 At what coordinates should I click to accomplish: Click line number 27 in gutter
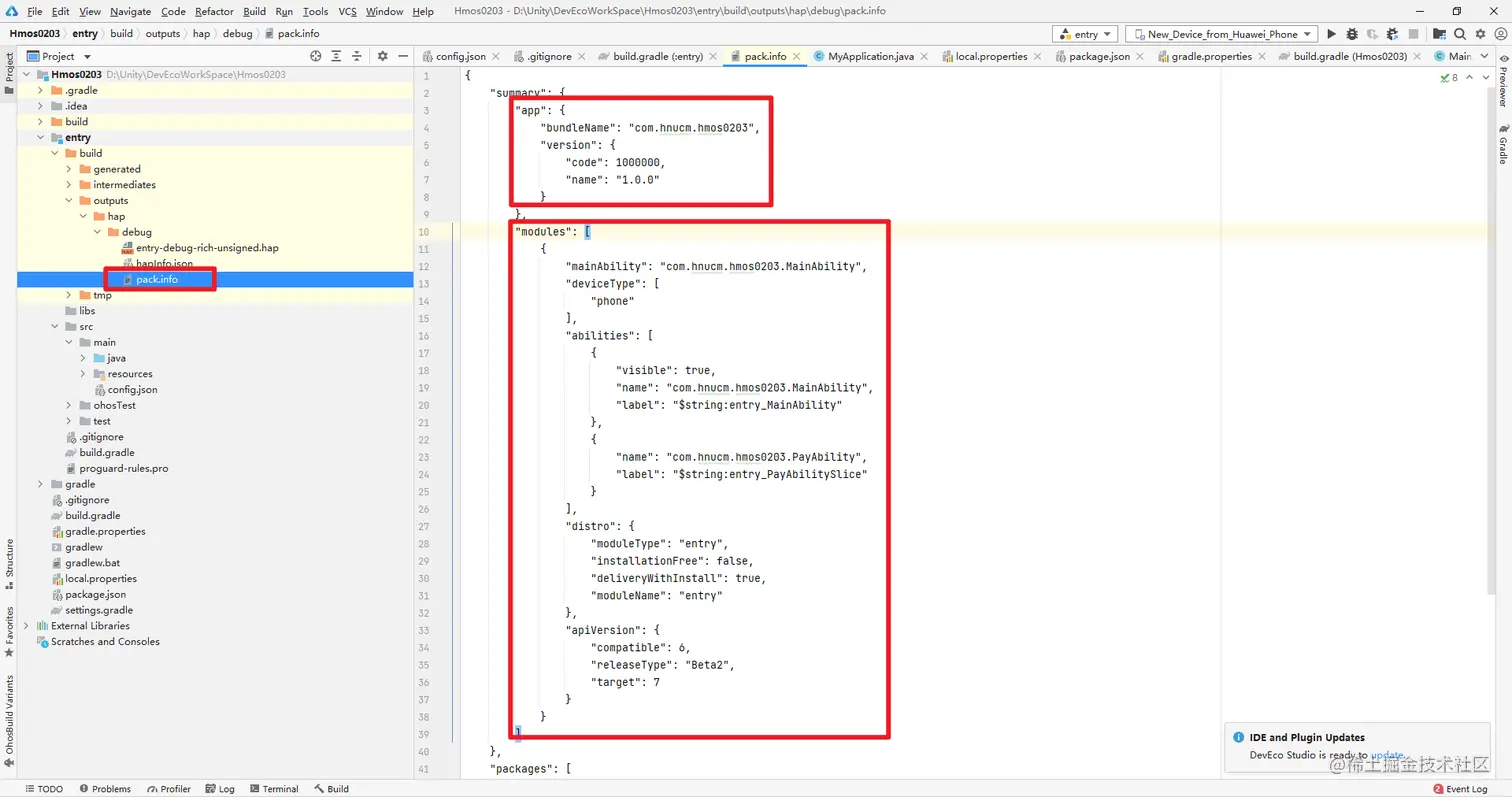[425, 527]
